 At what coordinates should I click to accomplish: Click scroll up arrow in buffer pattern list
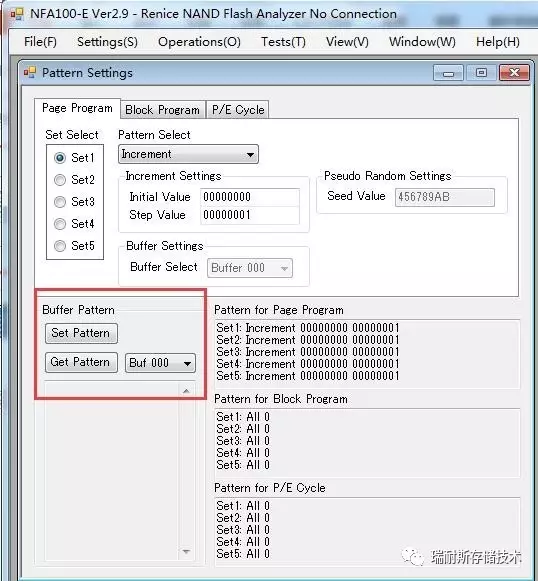click(186, 391)
